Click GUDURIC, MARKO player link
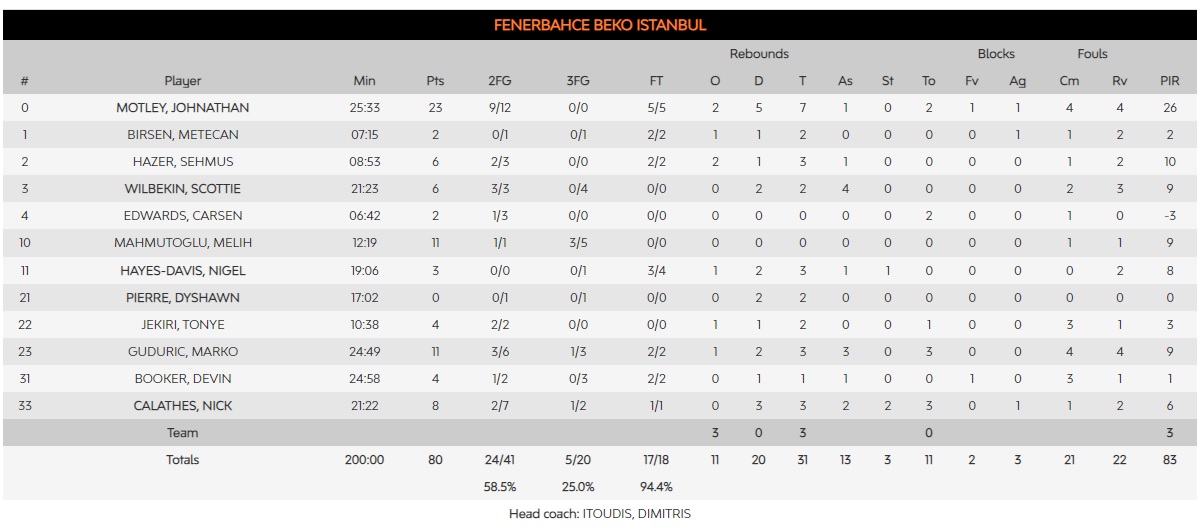This screenshot has height=531, width=1201. pos(183,351)
